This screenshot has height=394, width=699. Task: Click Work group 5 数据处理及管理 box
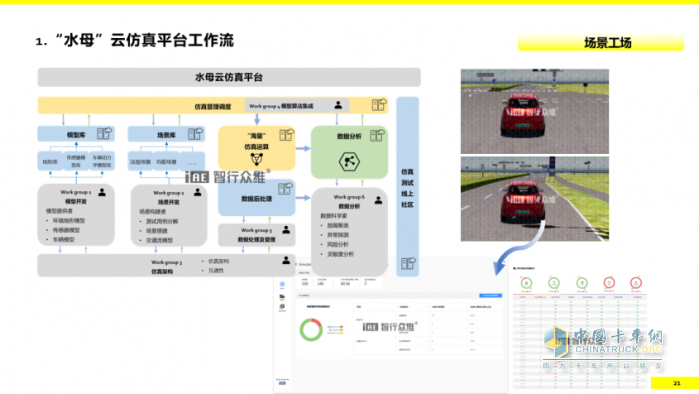(x=256, y=235)
